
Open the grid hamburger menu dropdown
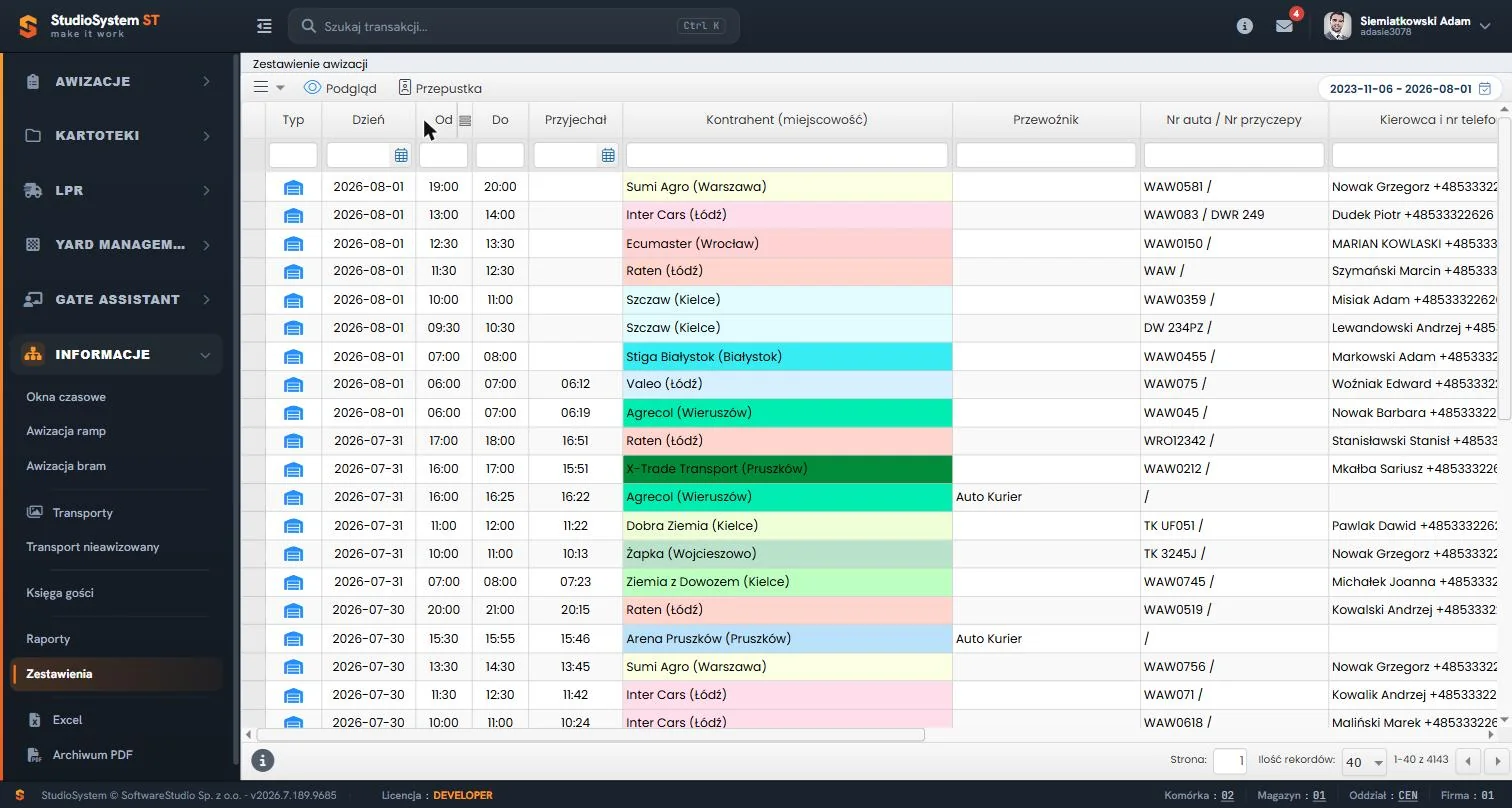[268, 87]
